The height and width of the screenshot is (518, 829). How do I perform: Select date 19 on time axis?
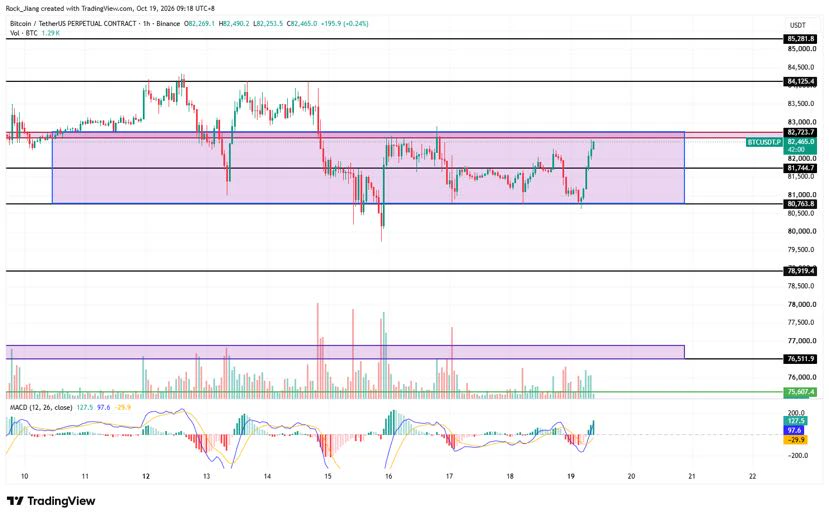click(x=570, y=476)
